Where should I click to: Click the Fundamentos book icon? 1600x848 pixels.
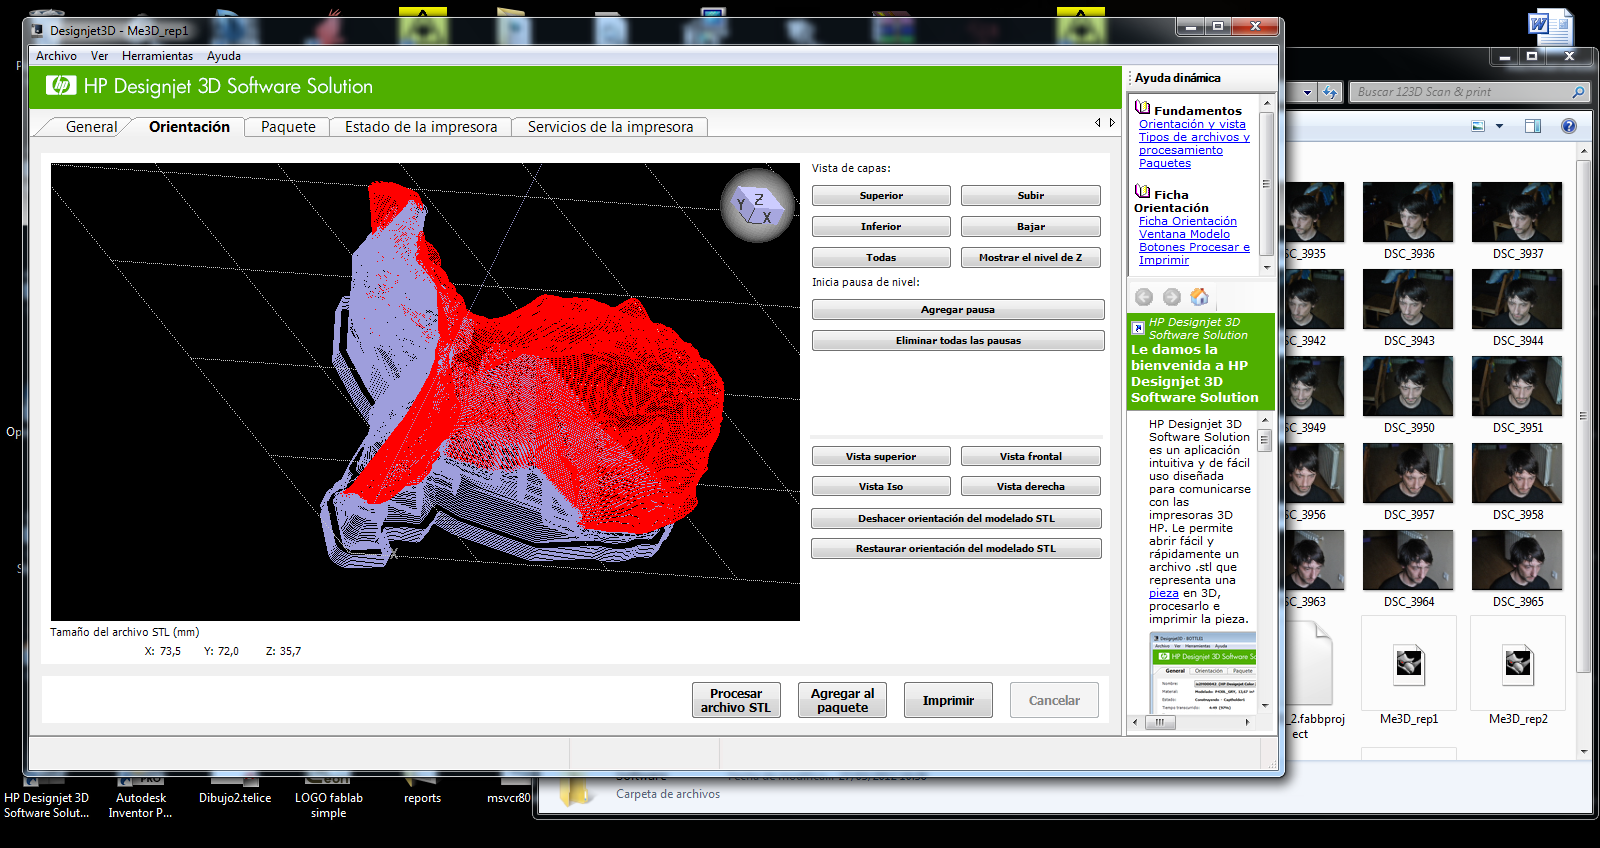click(x=1142, y=107)
